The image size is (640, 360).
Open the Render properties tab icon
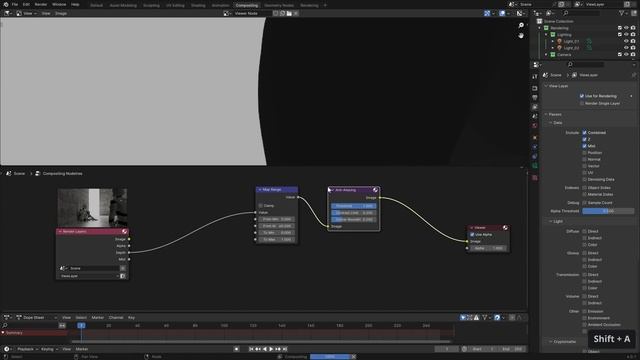(x=535, y=88)
